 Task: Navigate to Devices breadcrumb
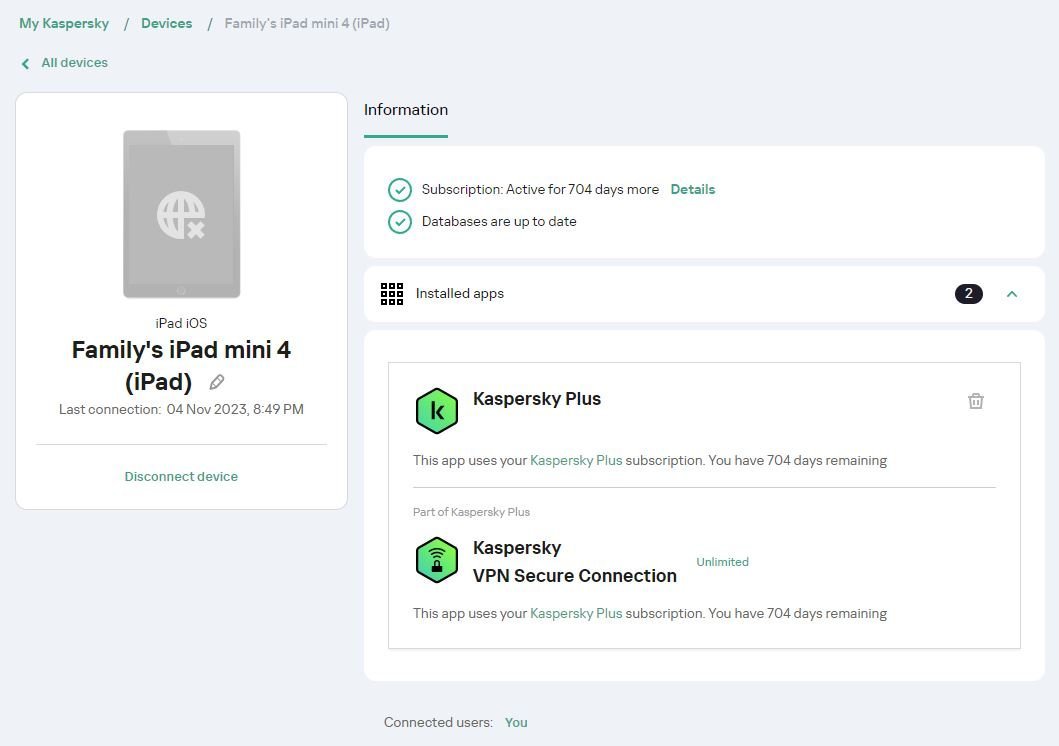[167, 23]
